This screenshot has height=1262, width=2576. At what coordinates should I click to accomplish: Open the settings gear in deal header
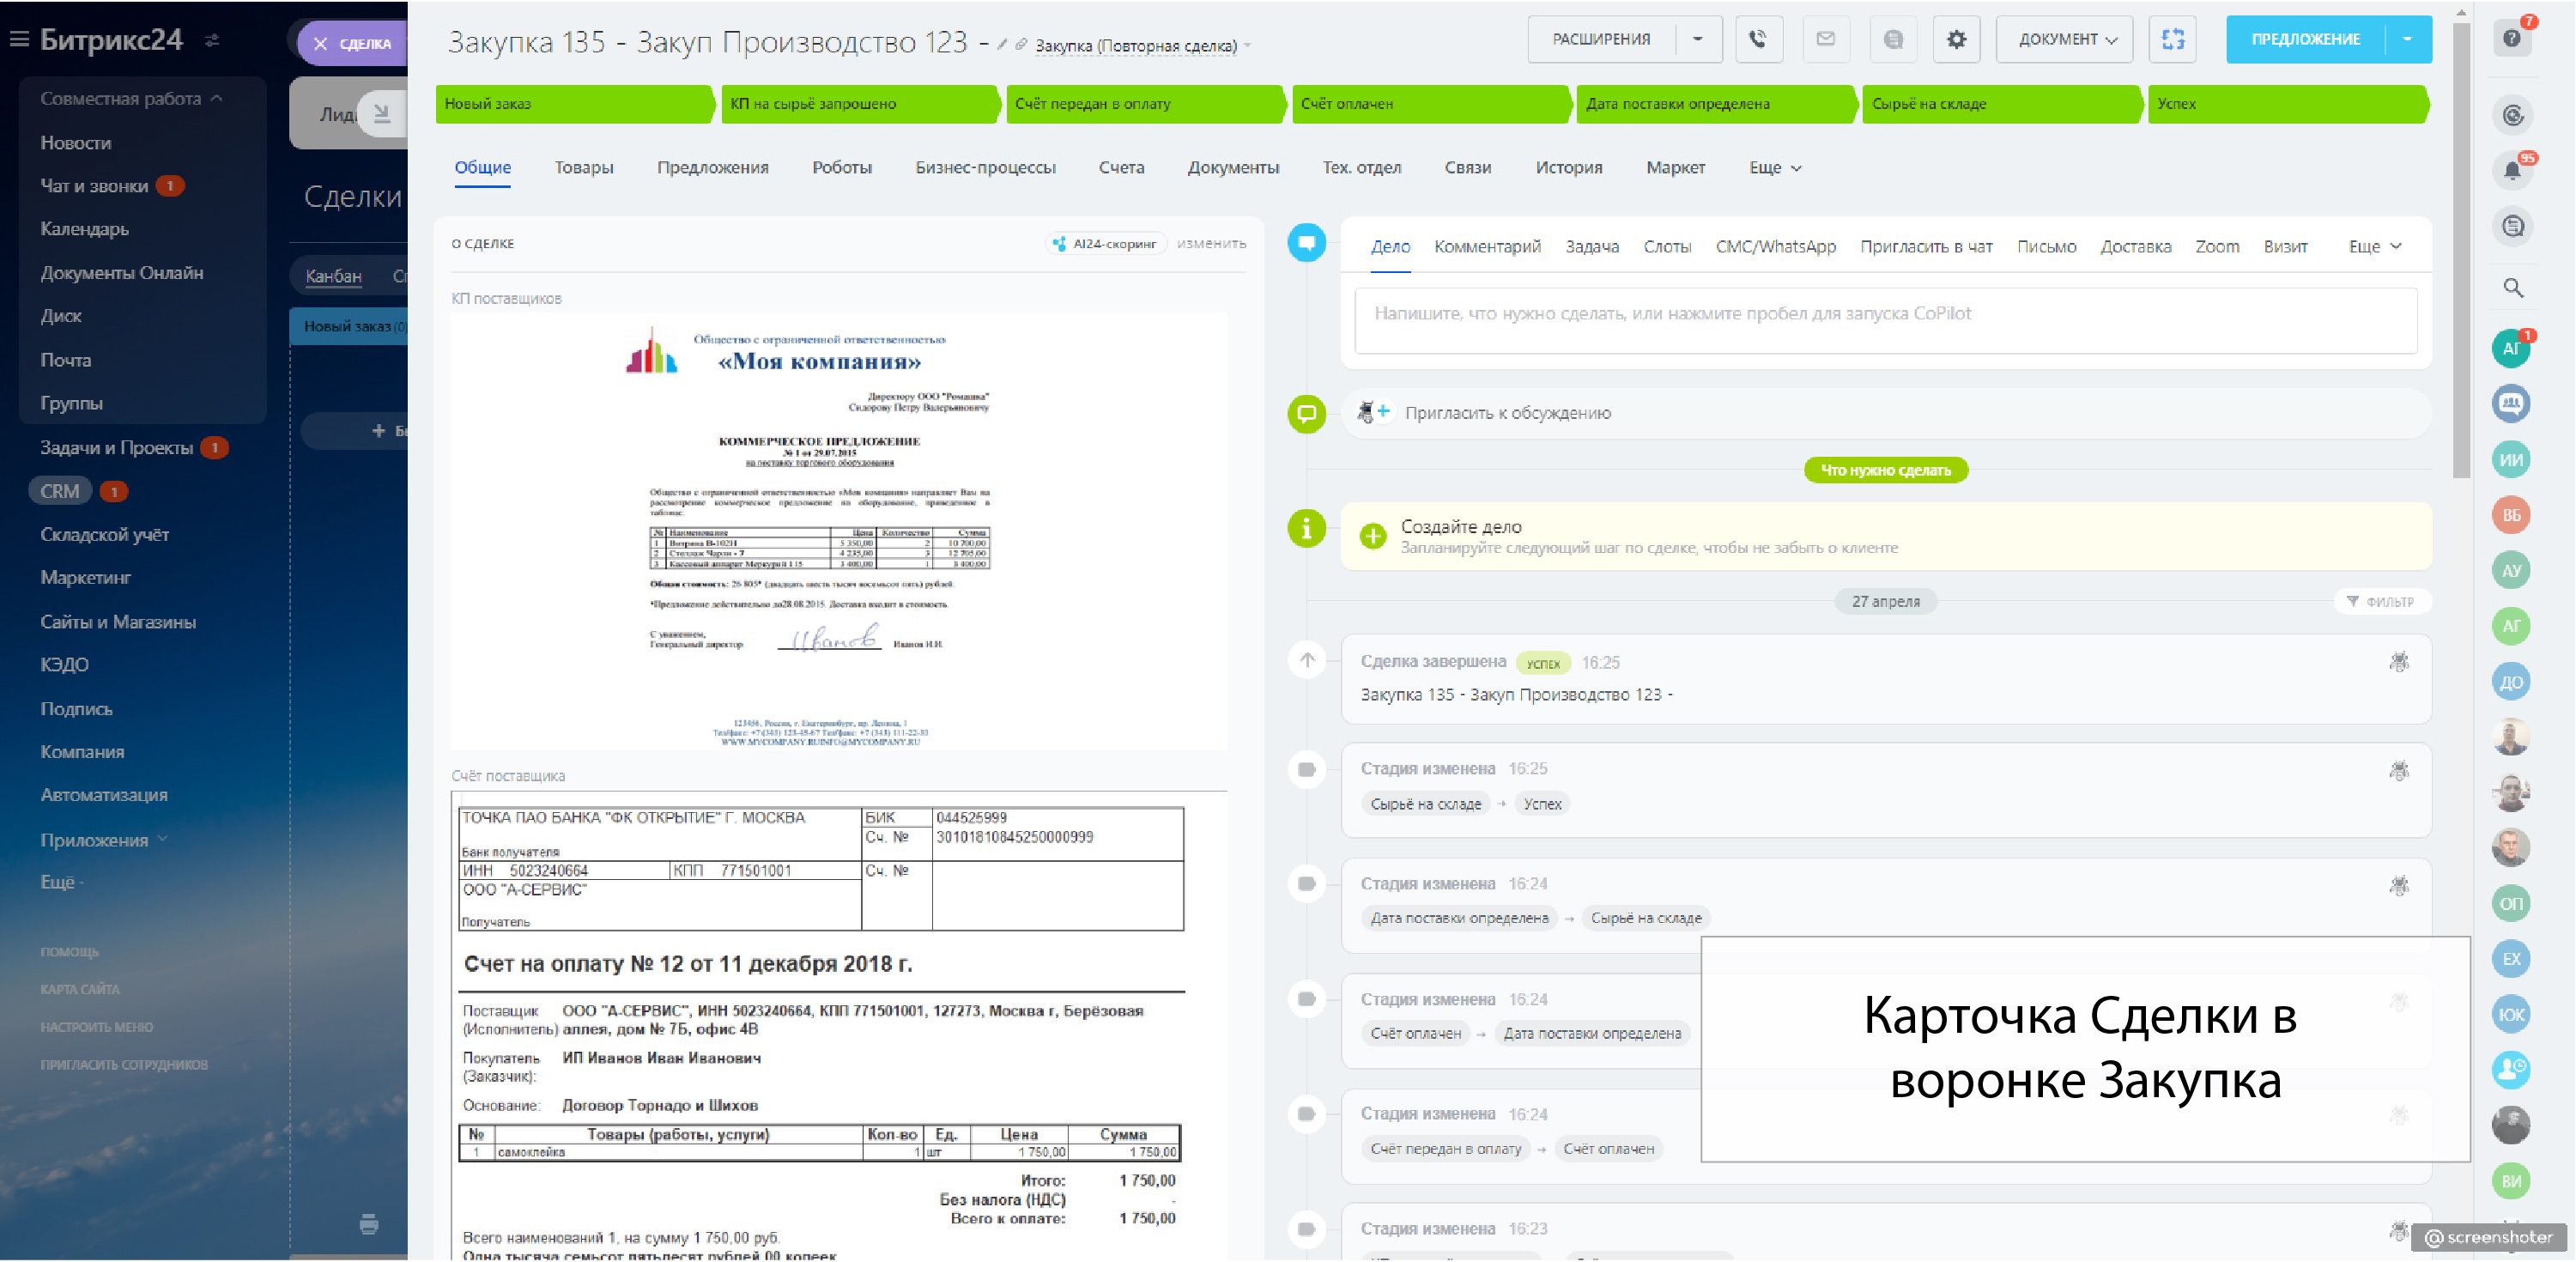click(1955, 40)
